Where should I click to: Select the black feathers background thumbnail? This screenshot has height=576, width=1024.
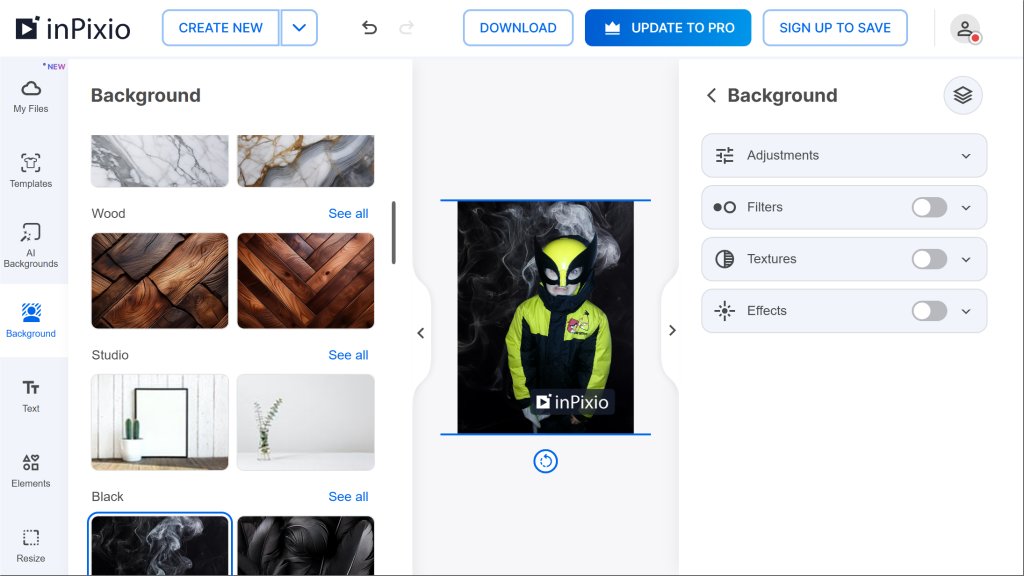[306, 546]
